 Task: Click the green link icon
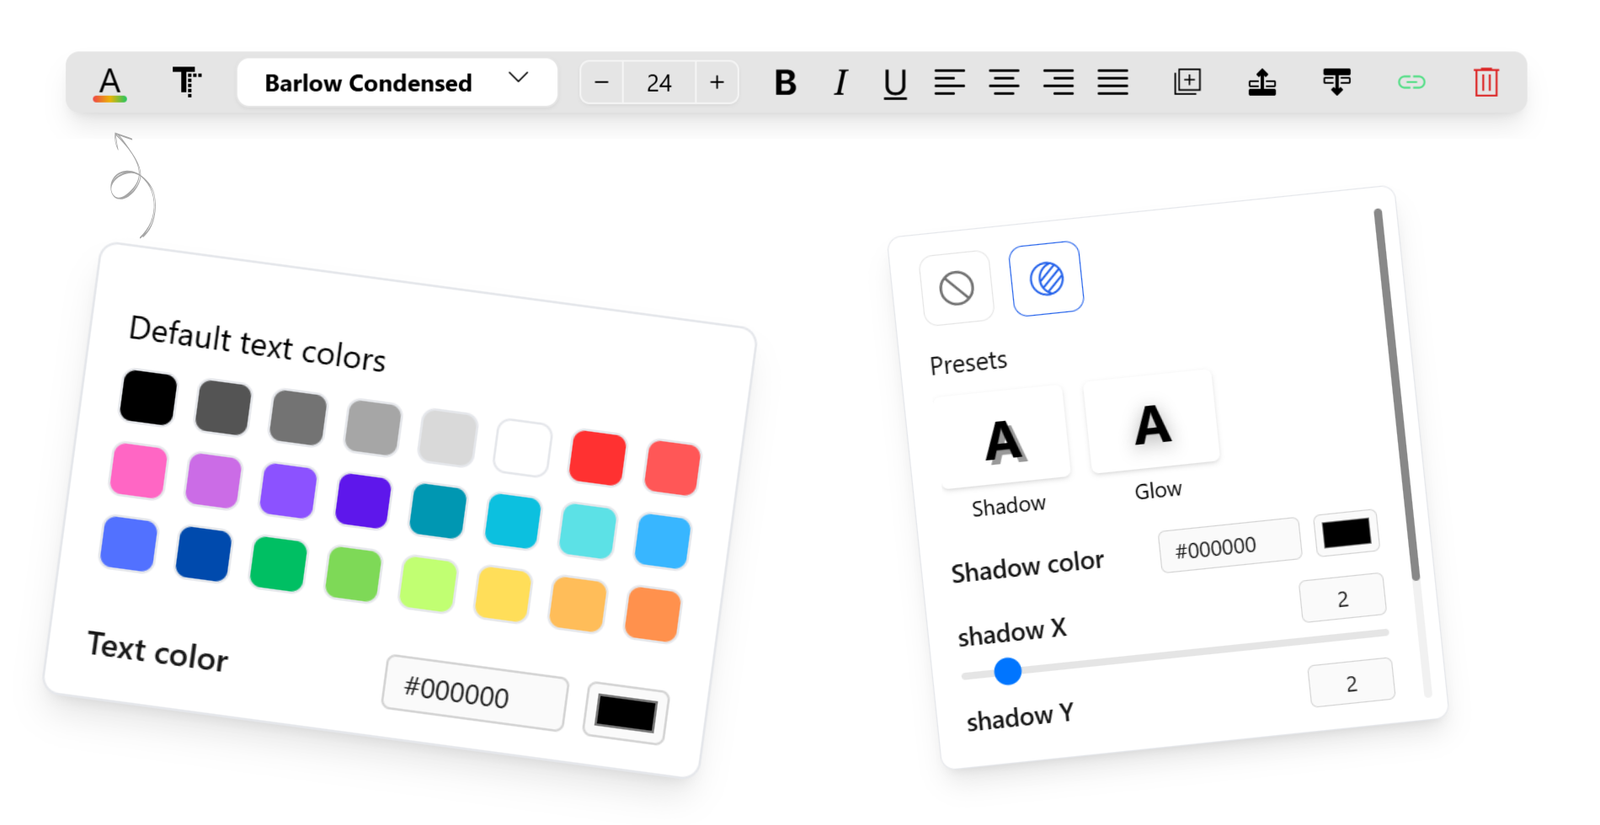click(1411, 82)
